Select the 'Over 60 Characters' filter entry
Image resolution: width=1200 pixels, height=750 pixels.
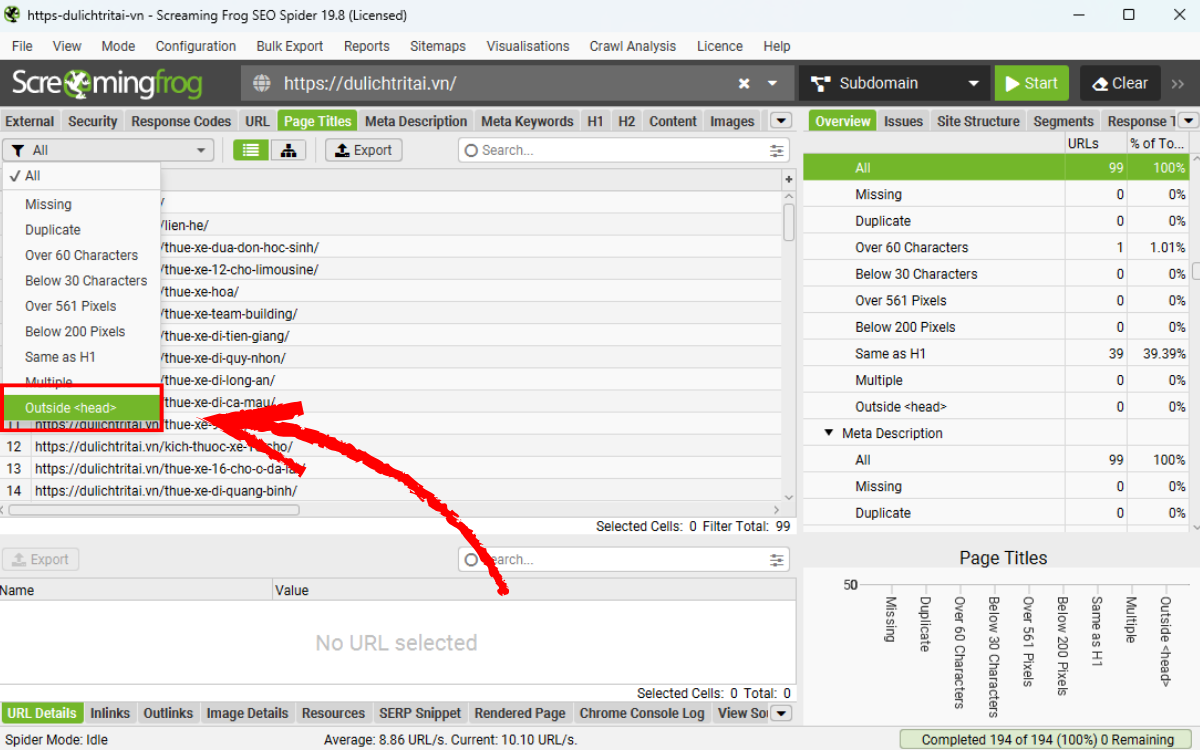(911, 247)
